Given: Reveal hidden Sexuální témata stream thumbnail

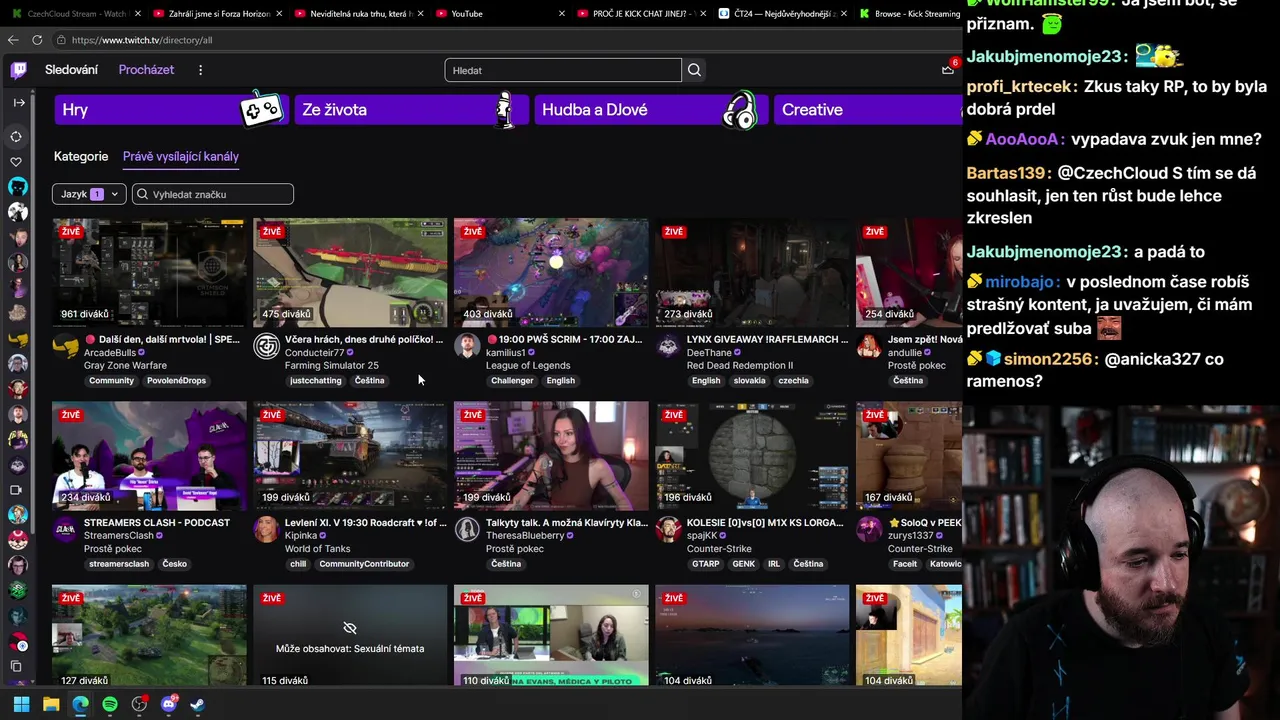Looking at the screenshot, I should (350, 635).
